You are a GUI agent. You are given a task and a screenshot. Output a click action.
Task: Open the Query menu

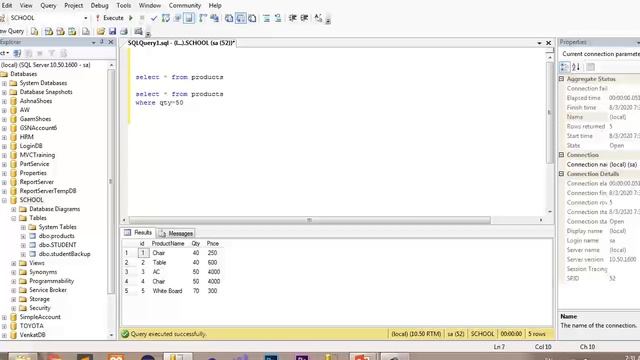click(48, 5)
